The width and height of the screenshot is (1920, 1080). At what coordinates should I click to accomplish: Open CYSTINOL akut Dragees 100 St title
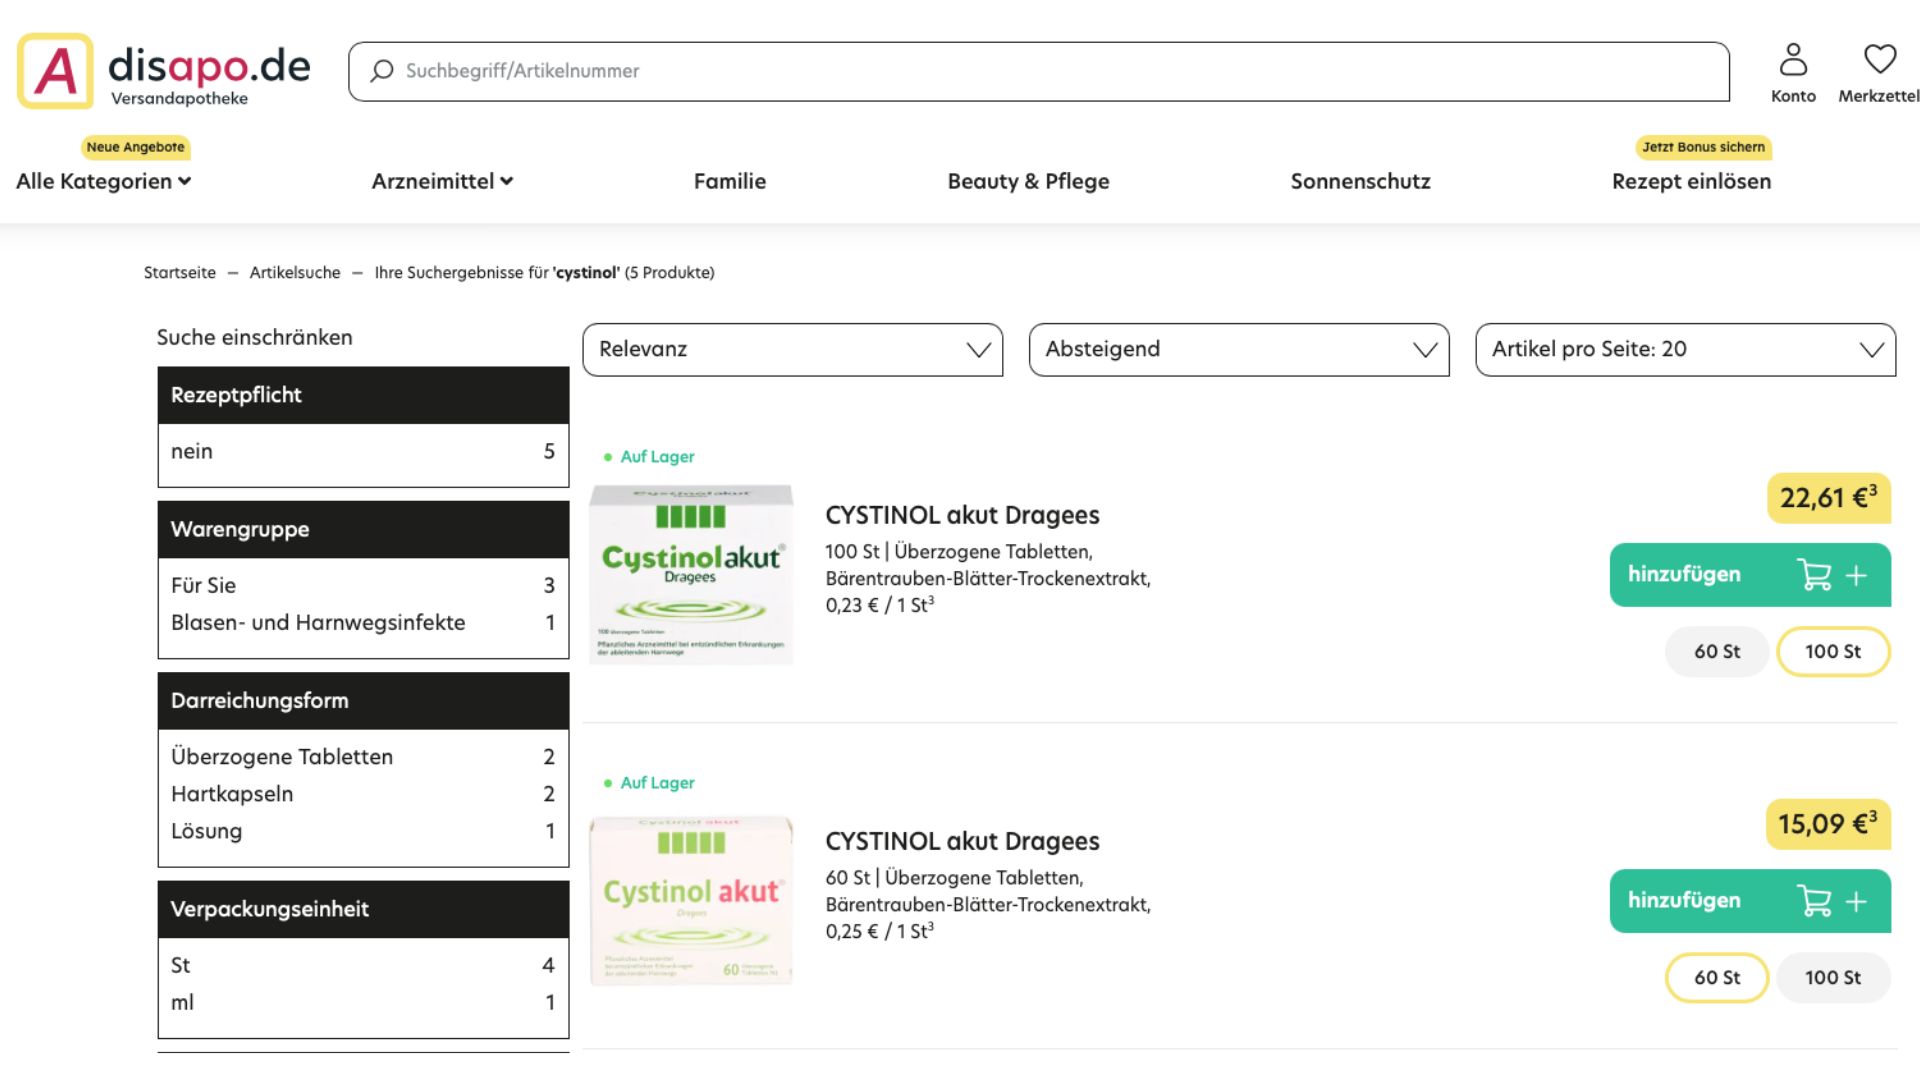pos(961,515)
